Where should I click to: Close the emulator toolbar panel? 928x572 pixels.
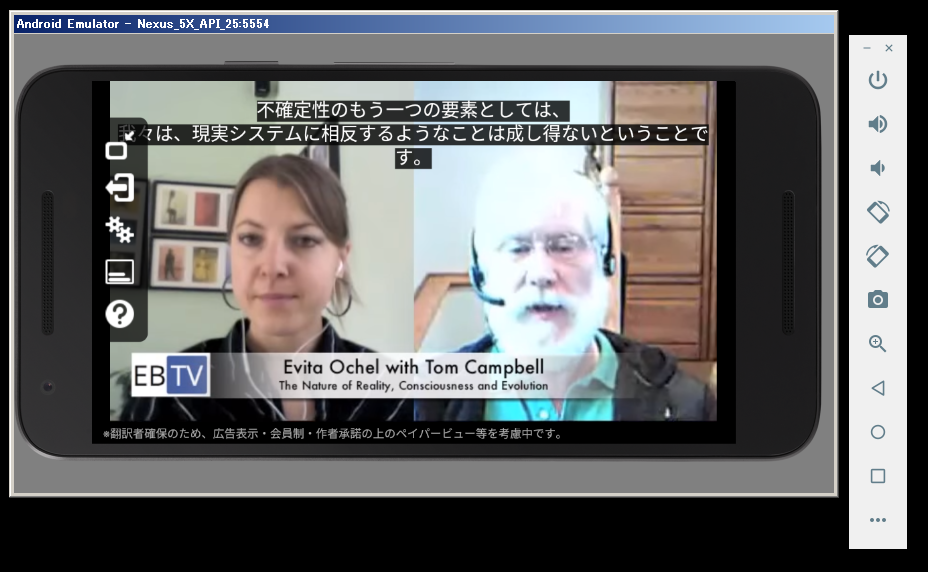click(x=889, y=48)
